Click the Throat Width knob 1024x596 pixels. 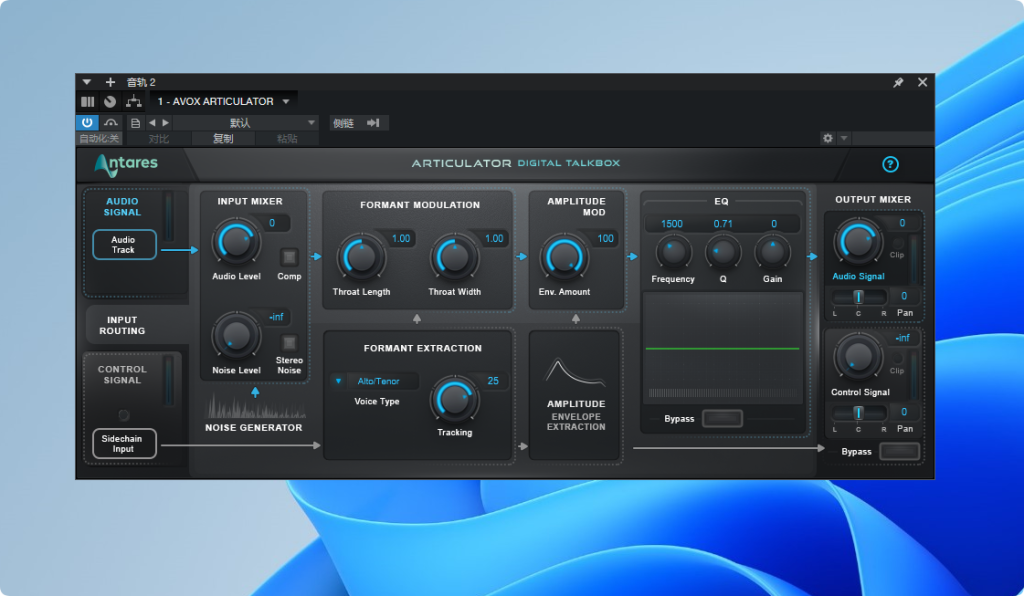[x=454, y=257]
